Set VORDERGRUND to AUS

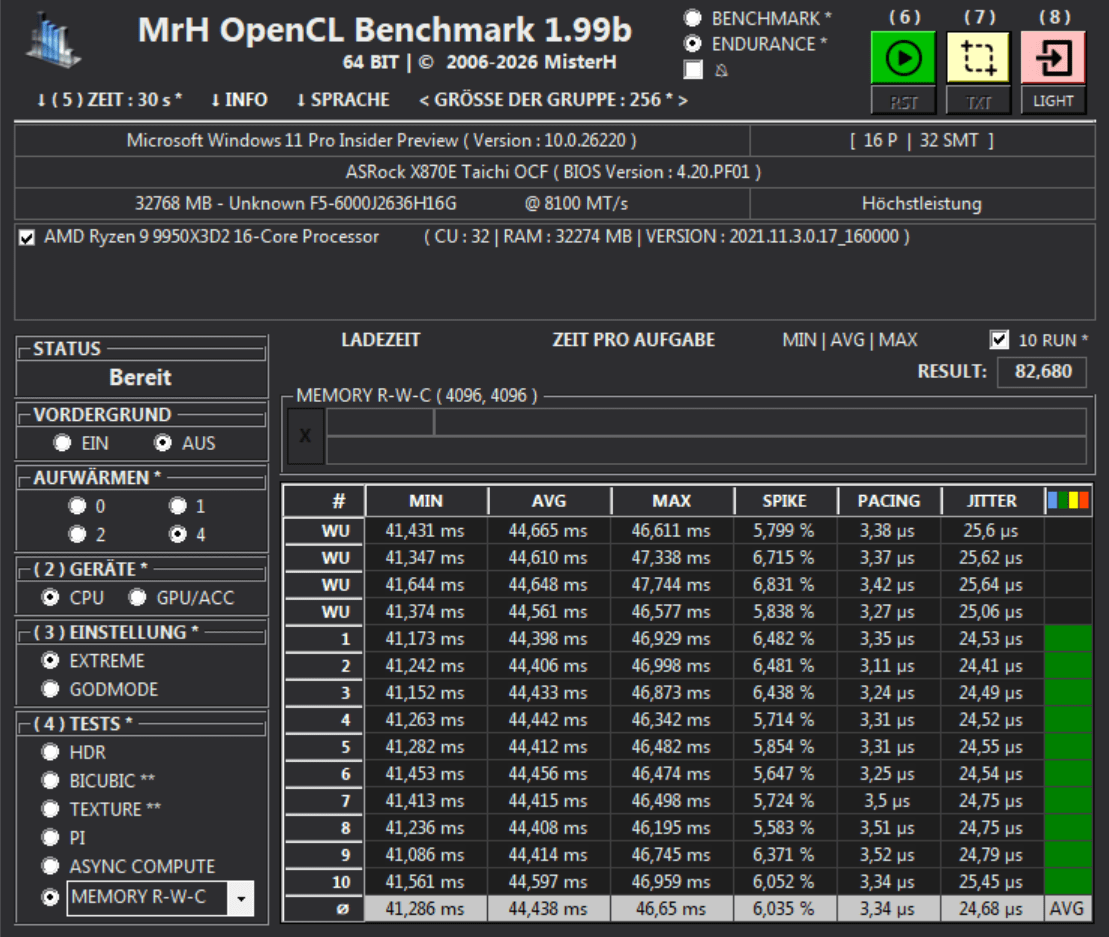coord(163,443)
